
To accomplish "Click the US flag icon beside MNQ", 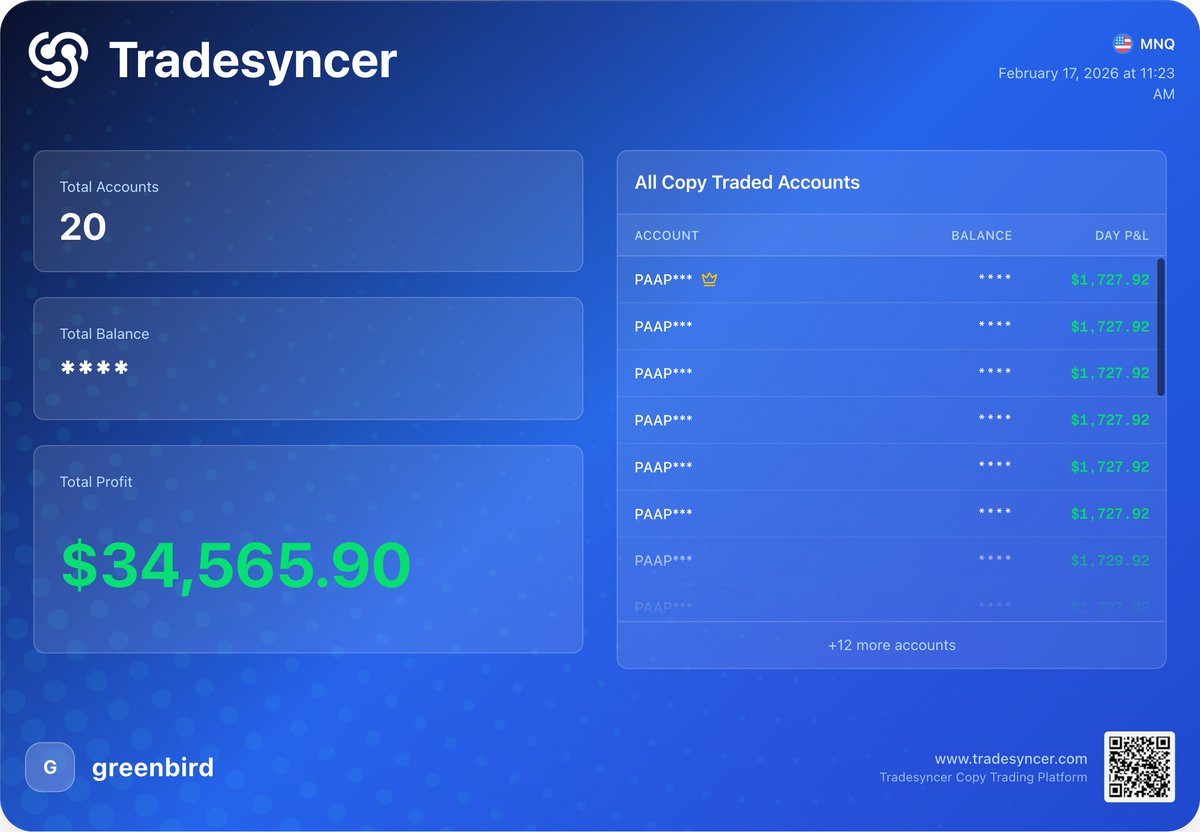I will 1122,44.
